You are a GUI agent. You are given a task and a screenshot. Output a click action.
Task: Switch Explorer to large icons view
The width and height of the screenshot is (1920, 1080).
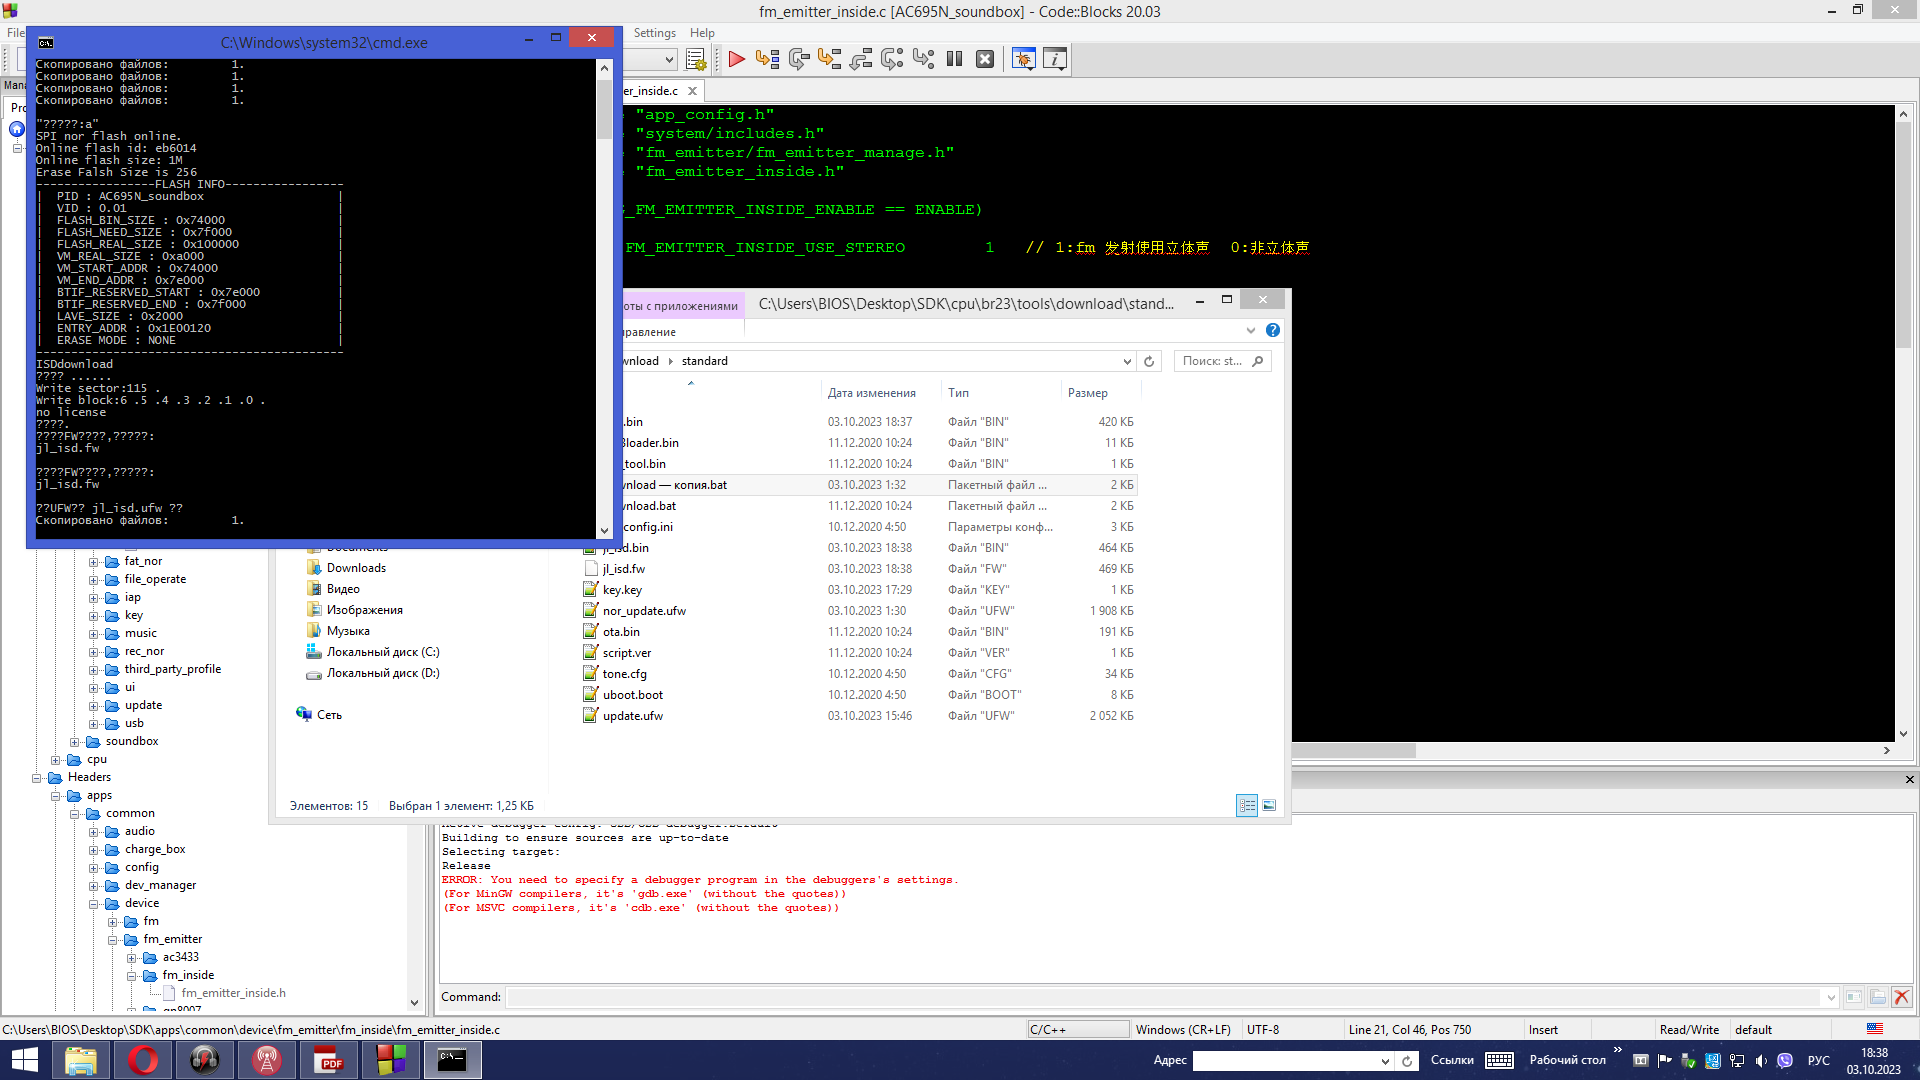pyautogui.click(x=1269, y=805)
